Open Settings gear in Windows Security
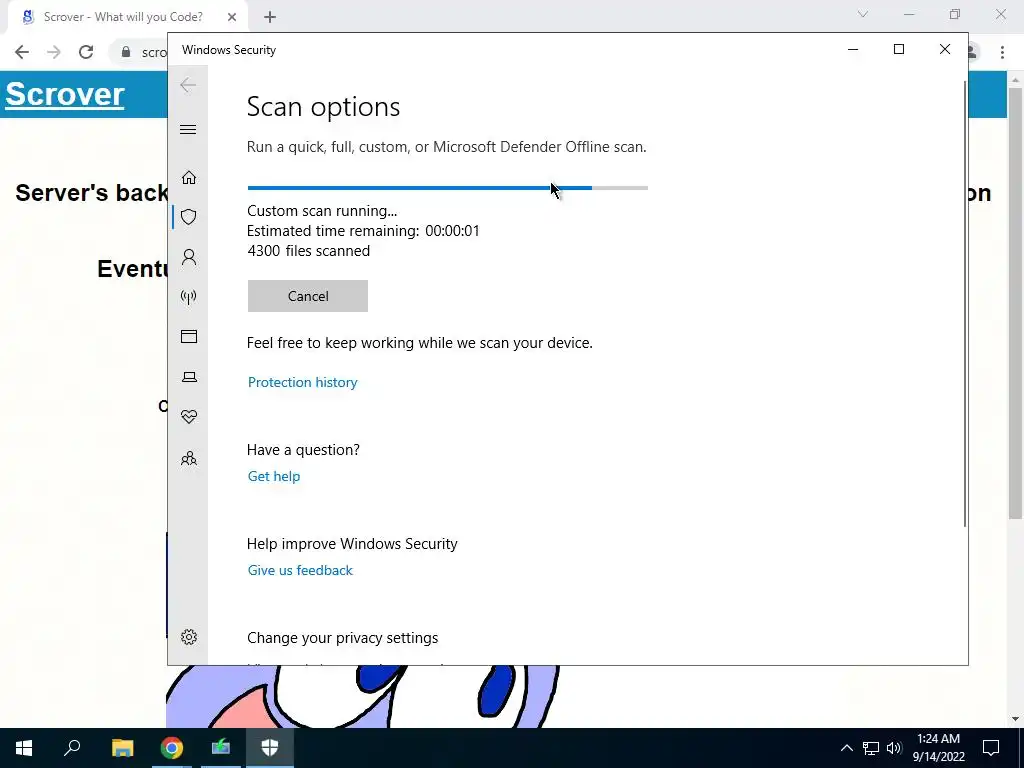This screenshot has height=768, width=1024. [189, 637]
